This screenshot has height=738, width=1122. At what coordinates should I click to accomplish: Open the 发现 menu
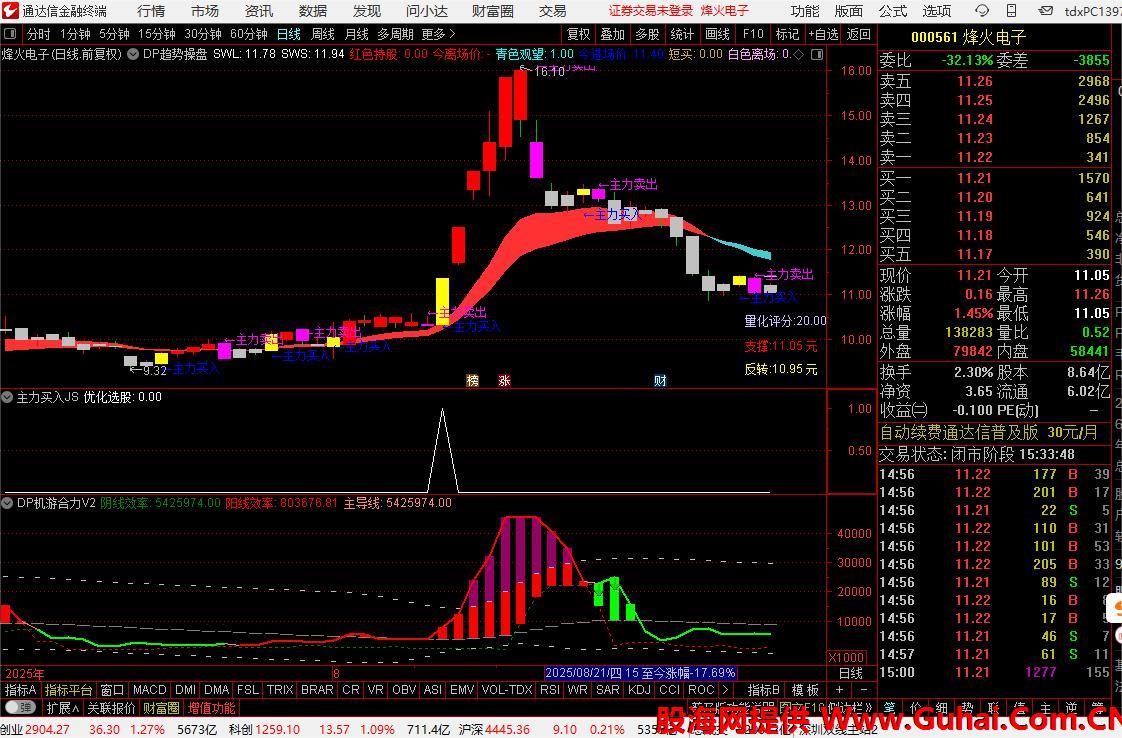[366, 11]
